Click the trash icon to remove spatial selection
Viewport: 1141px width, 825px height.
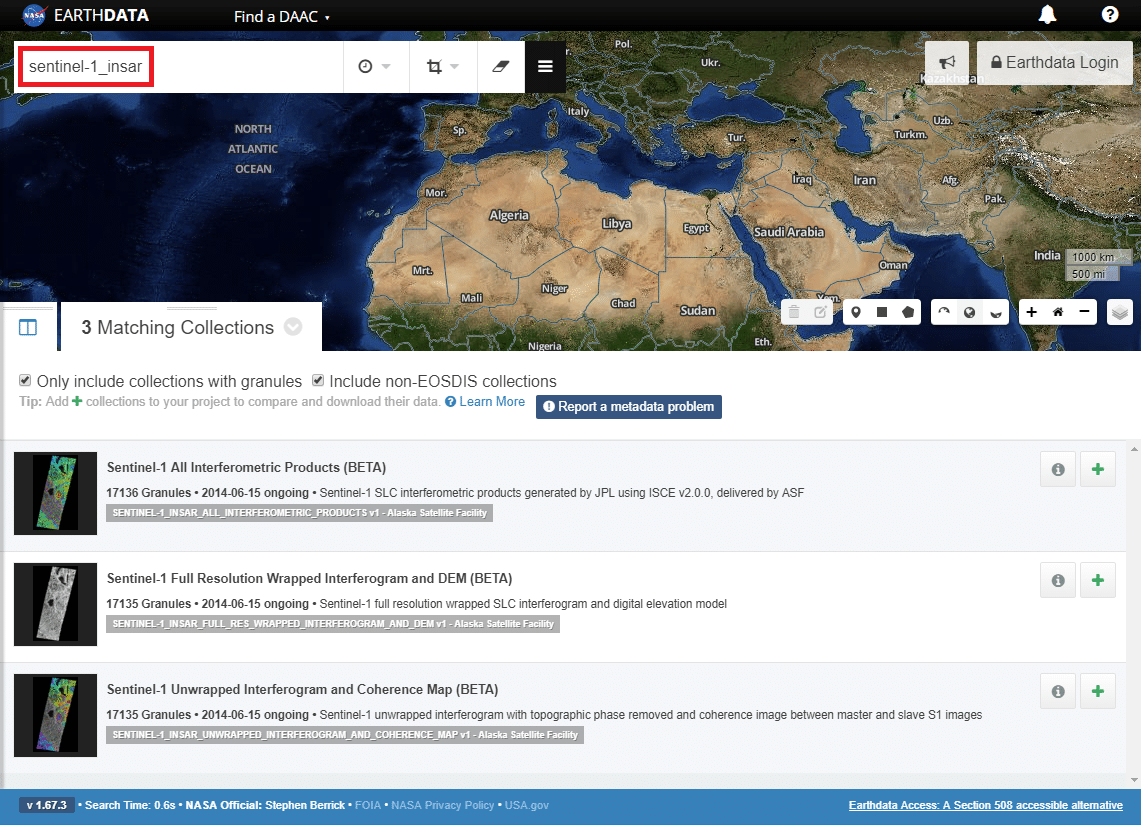(x=794, y=312)
